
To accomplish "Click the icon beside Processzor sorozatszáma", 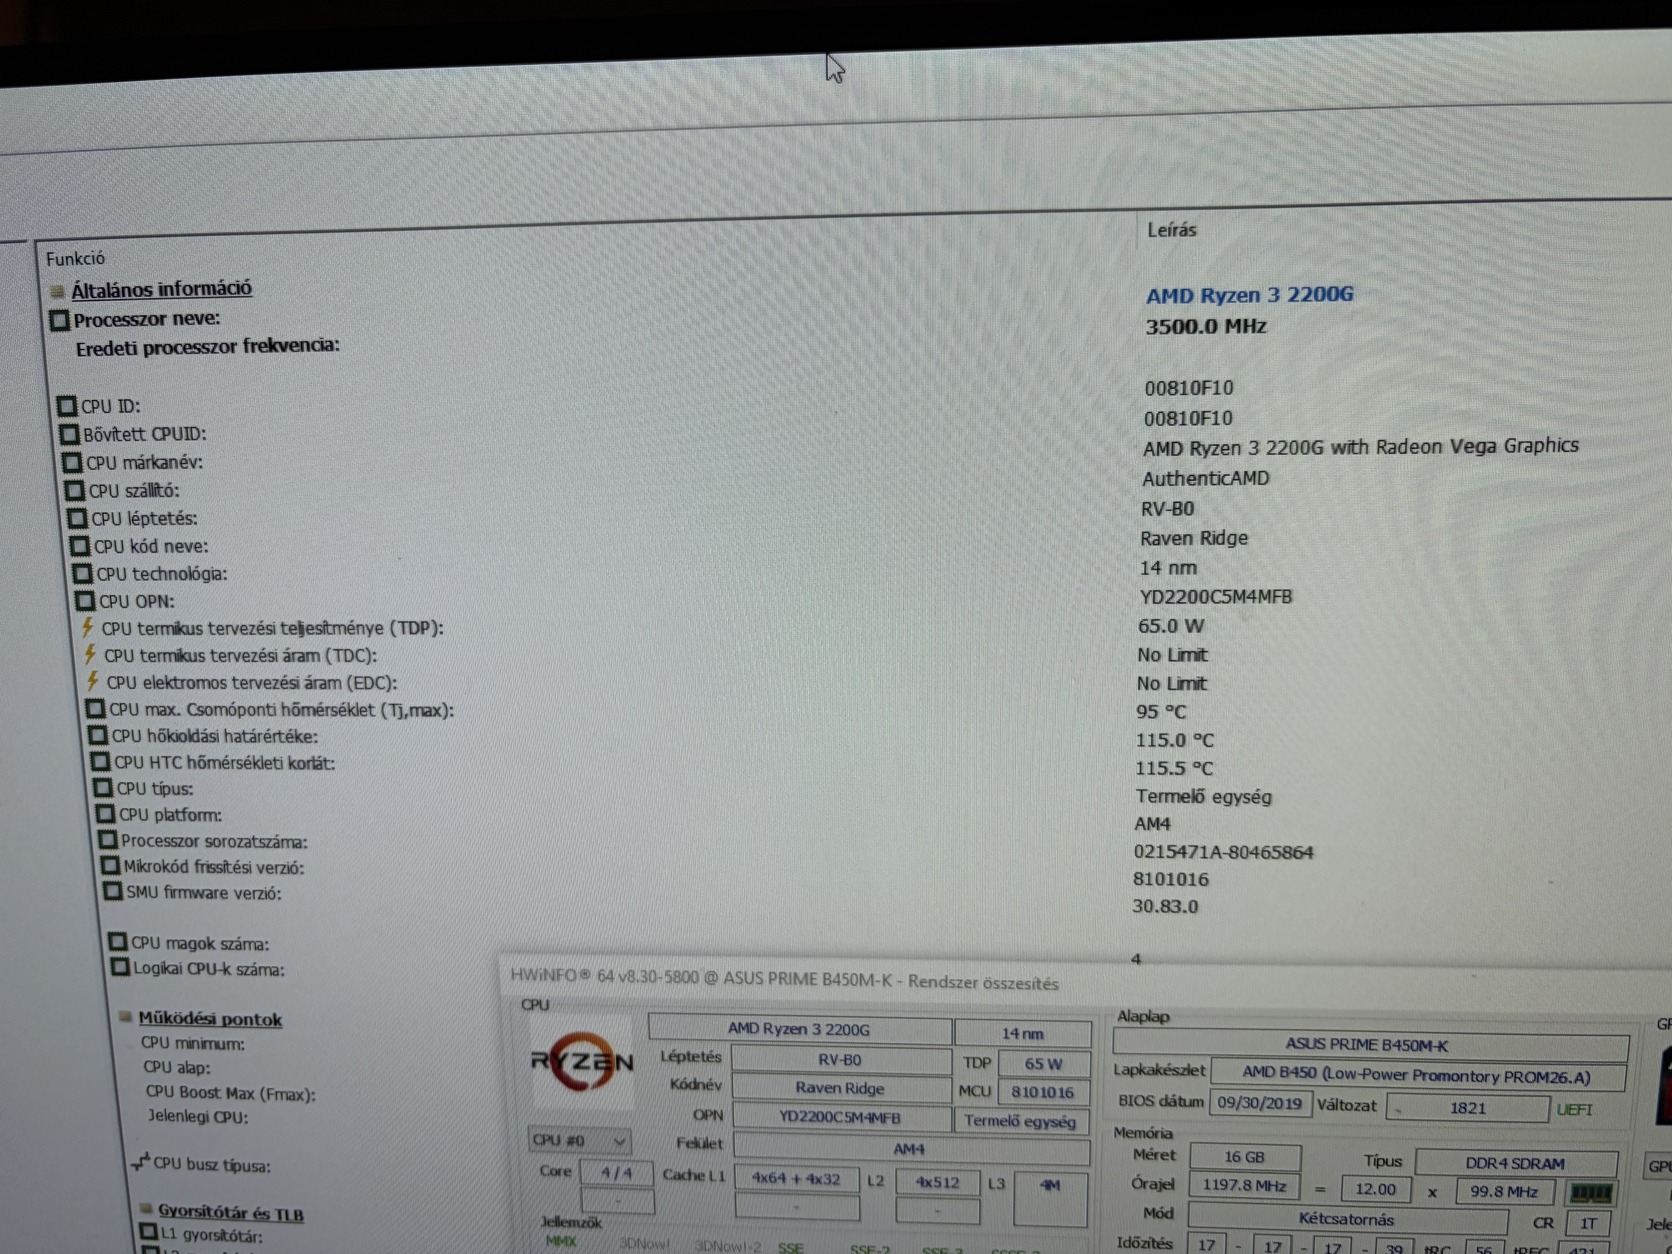I will tap(108, 840).
